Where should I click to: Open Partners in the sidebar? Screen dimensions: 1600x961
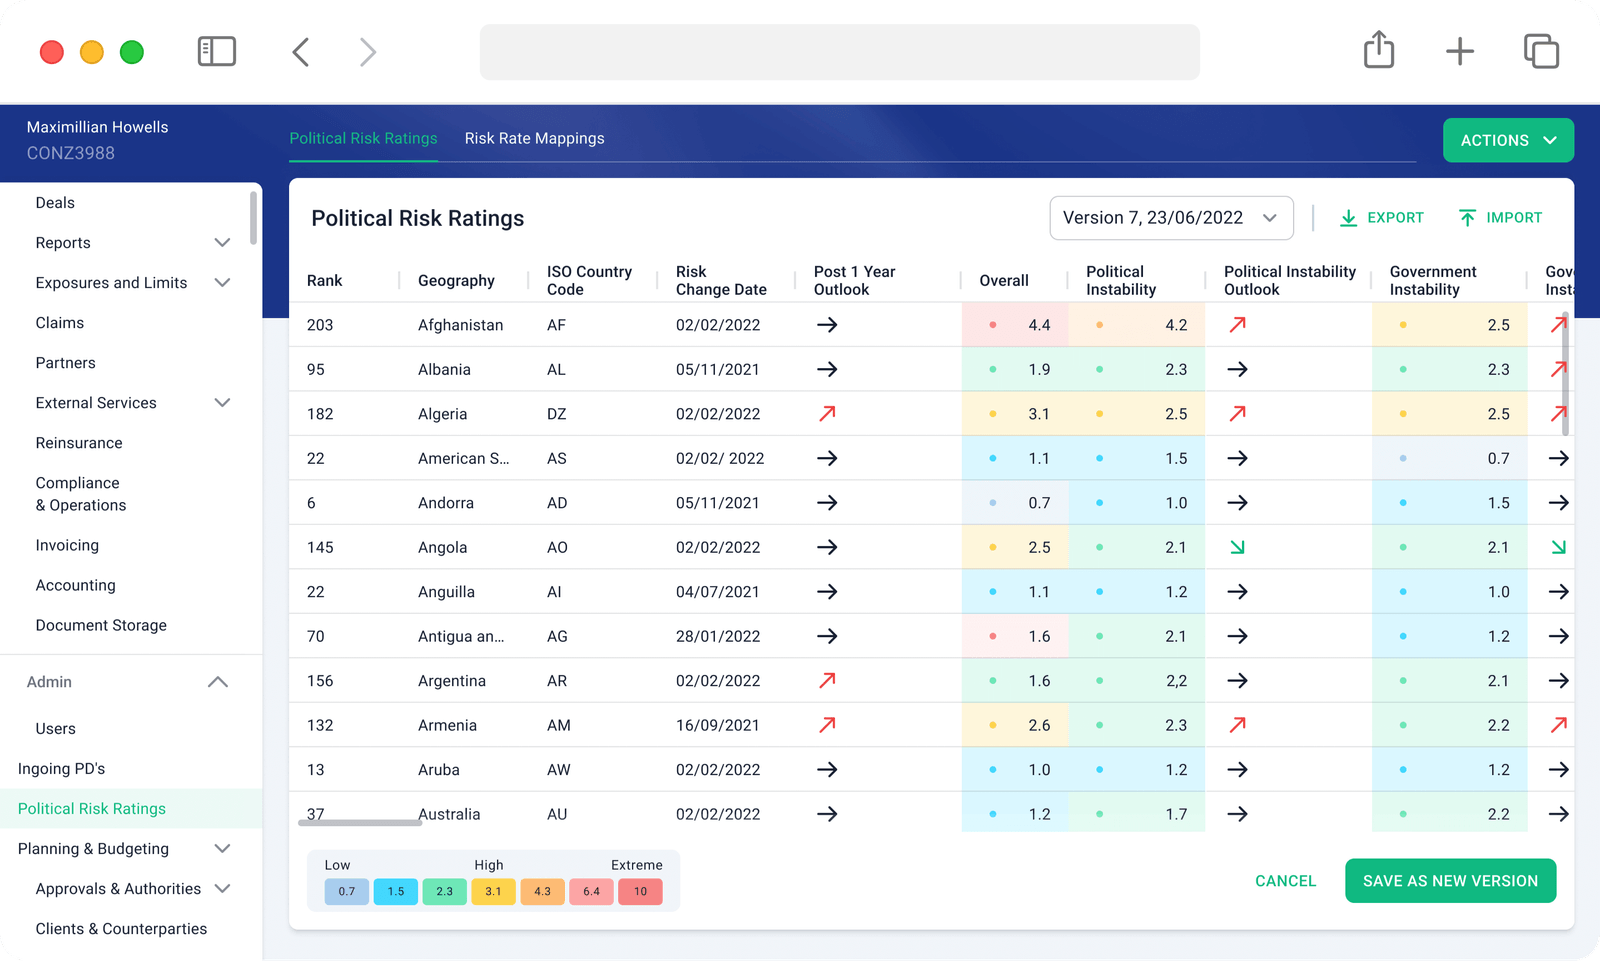pyautogui.click(x=66, y=363)
